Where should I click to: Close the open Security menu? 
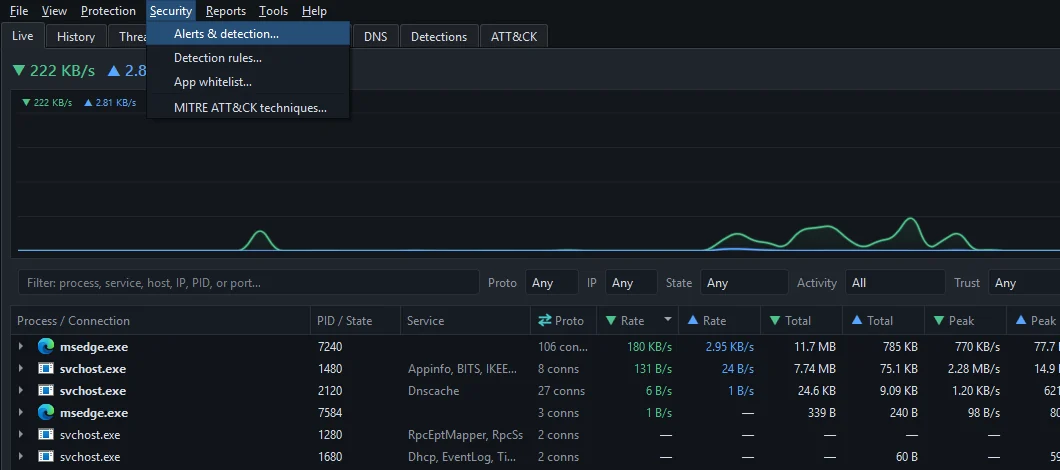click(171, 11)
